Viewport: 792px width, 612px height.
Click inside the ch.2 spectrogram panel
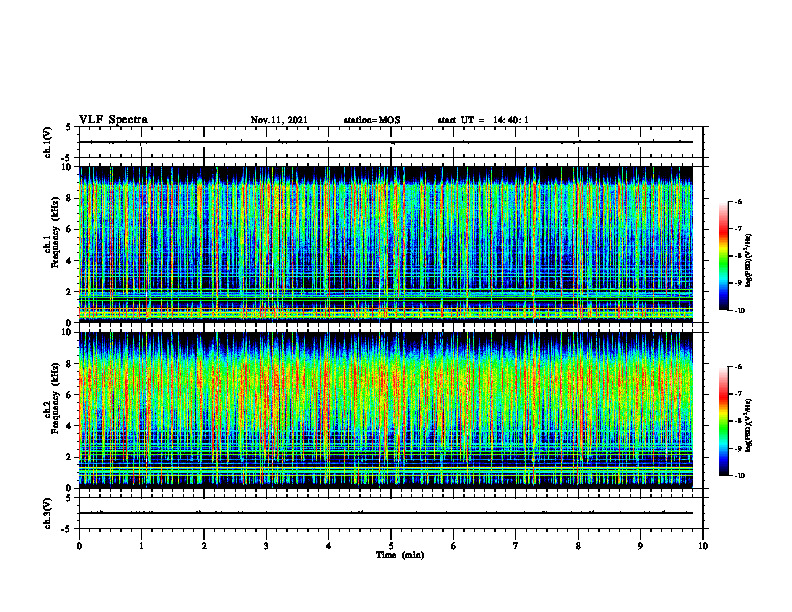coord(386,410)
